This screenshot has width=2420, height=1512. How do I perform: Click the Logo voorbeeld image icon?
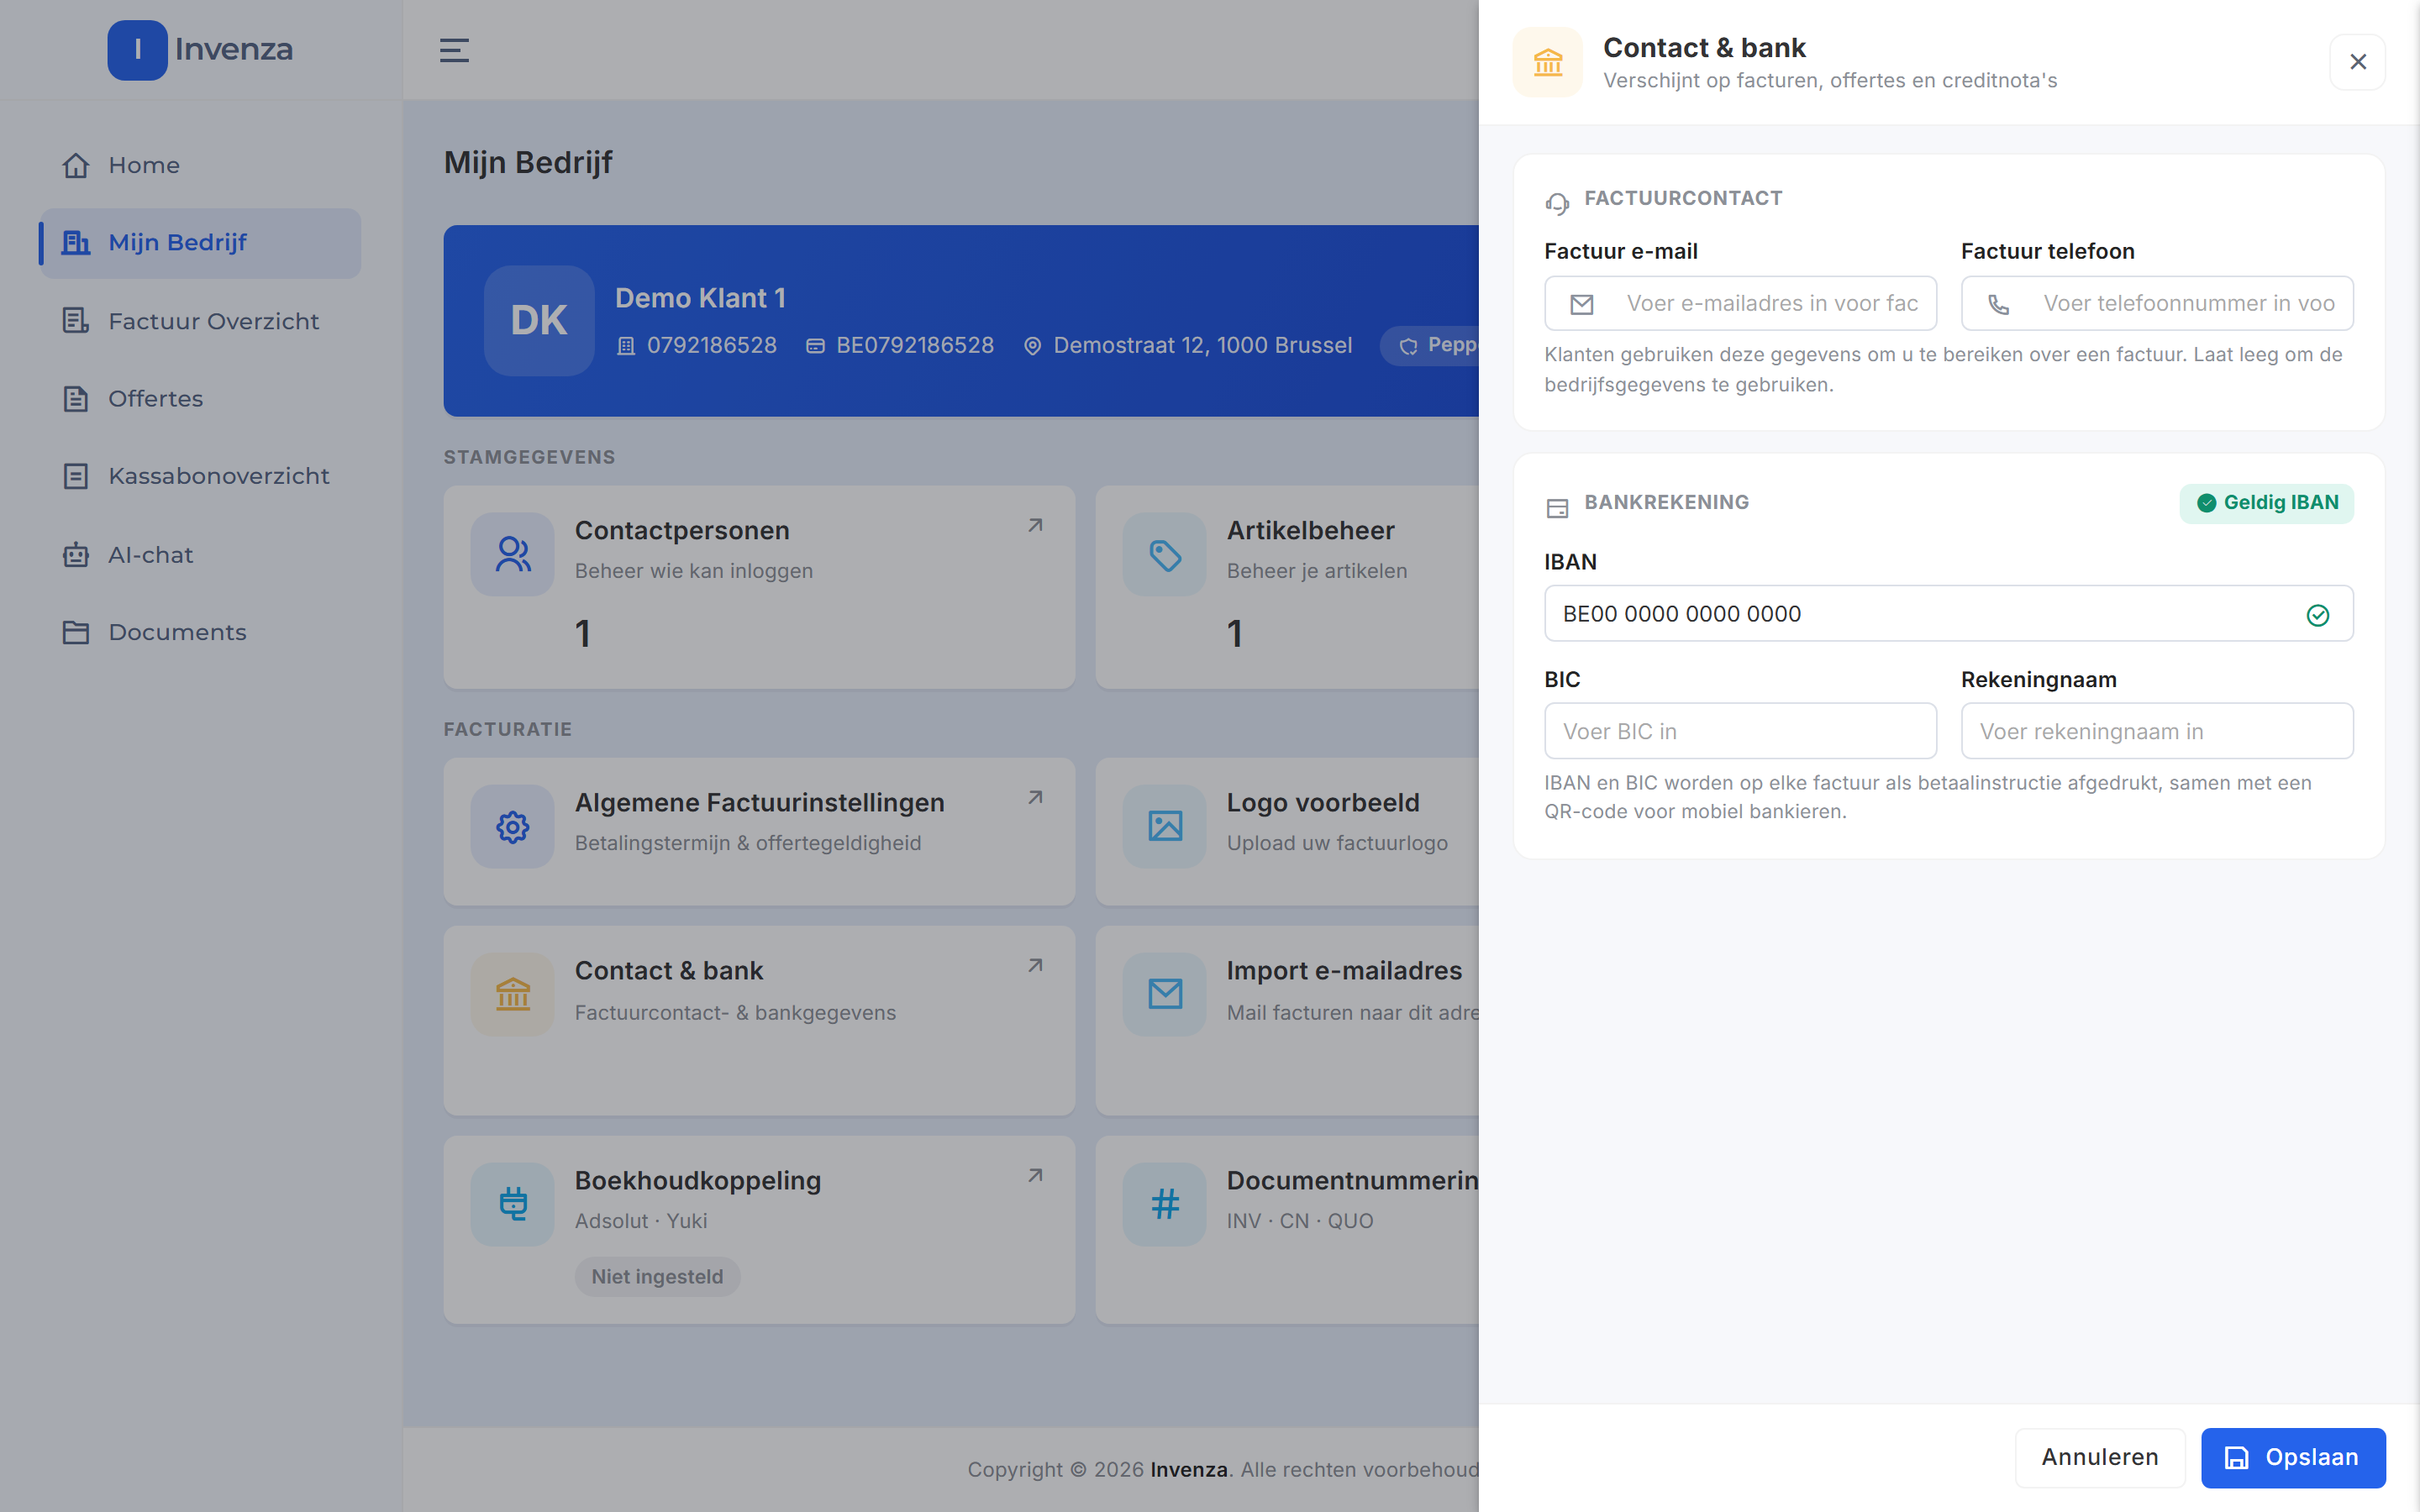coord(1165,826)
